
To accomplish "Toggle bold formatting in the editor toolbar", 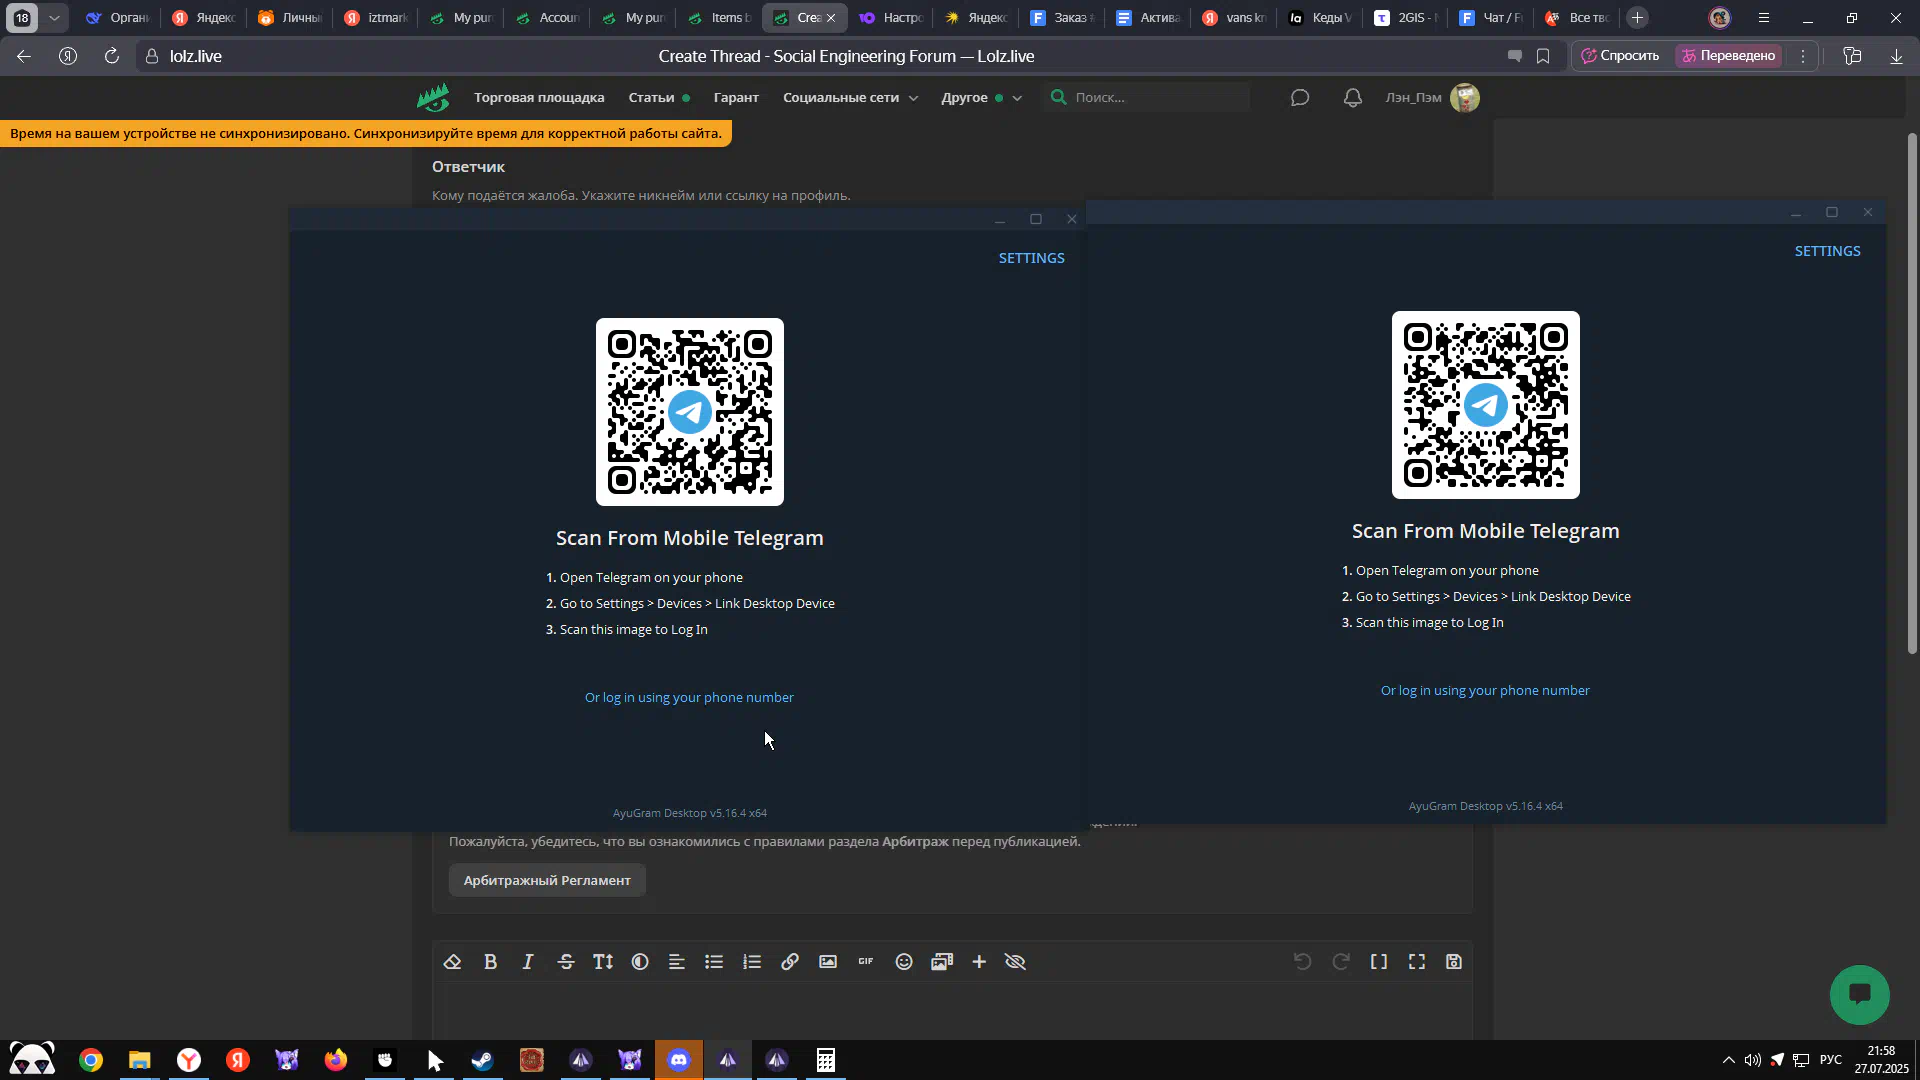I will (490, 962).
